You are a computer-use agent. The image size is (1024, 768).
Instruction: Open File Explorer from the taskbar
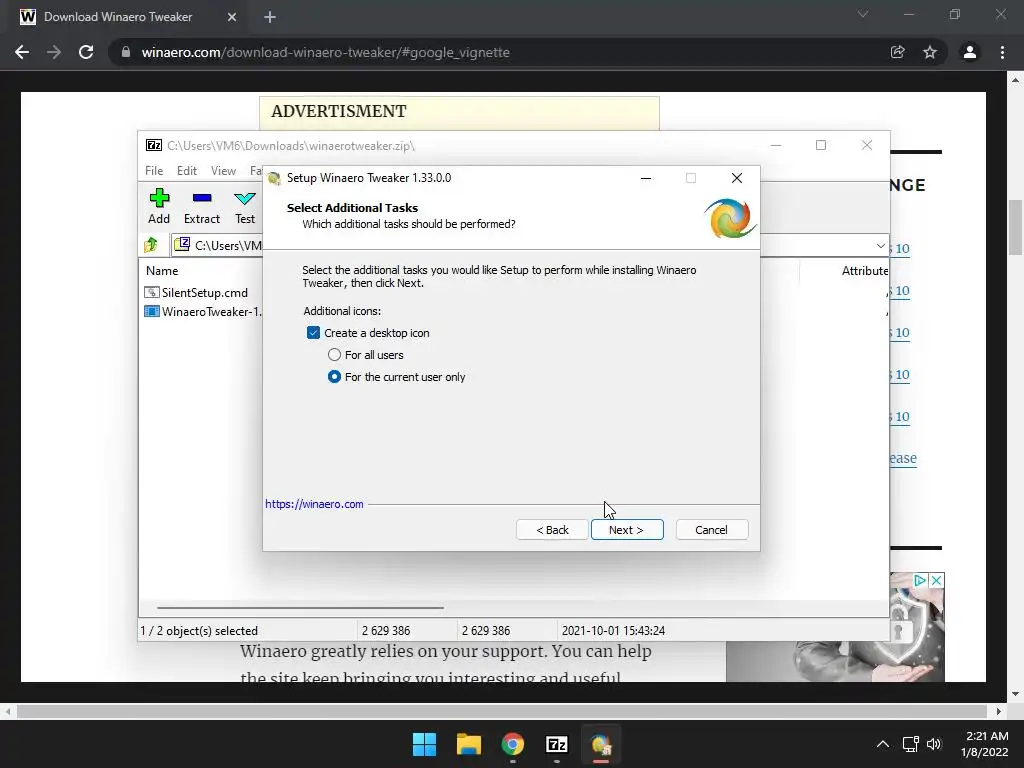[468, 744]
